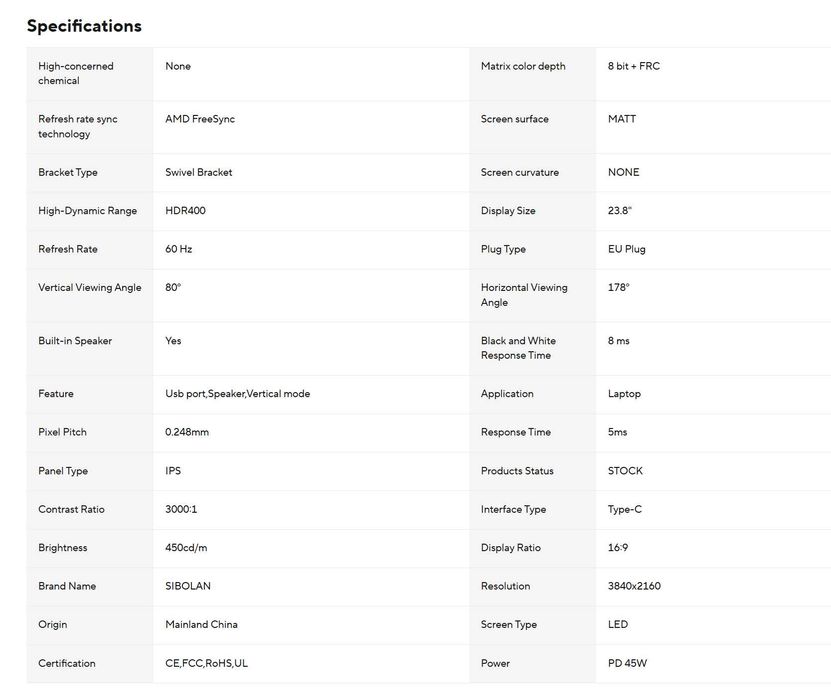The width and height of the screenshot is (831, 699).
Task: Click the 8 bit + FRC value
Action: [634, 66]
